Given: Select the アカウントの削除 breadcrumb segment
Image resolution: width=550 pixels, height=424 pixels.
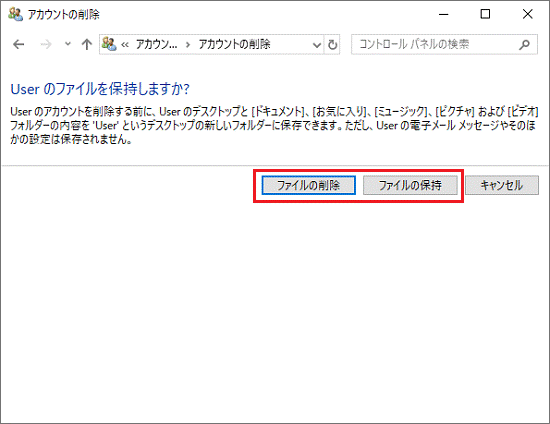Looking at the screenshot, I should [x=234, y=44].
